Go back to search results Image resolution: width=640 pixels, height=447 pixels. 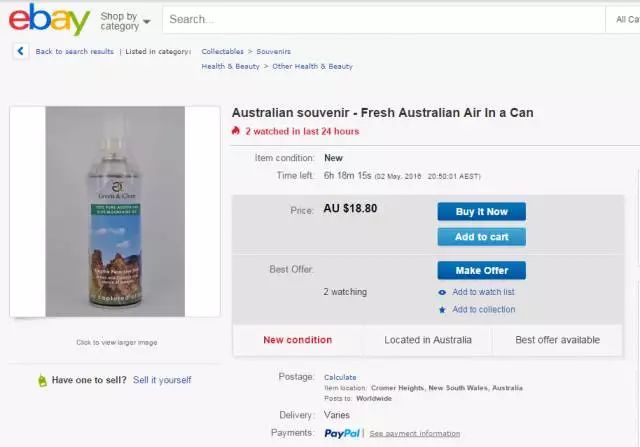[x=74, y=51]
